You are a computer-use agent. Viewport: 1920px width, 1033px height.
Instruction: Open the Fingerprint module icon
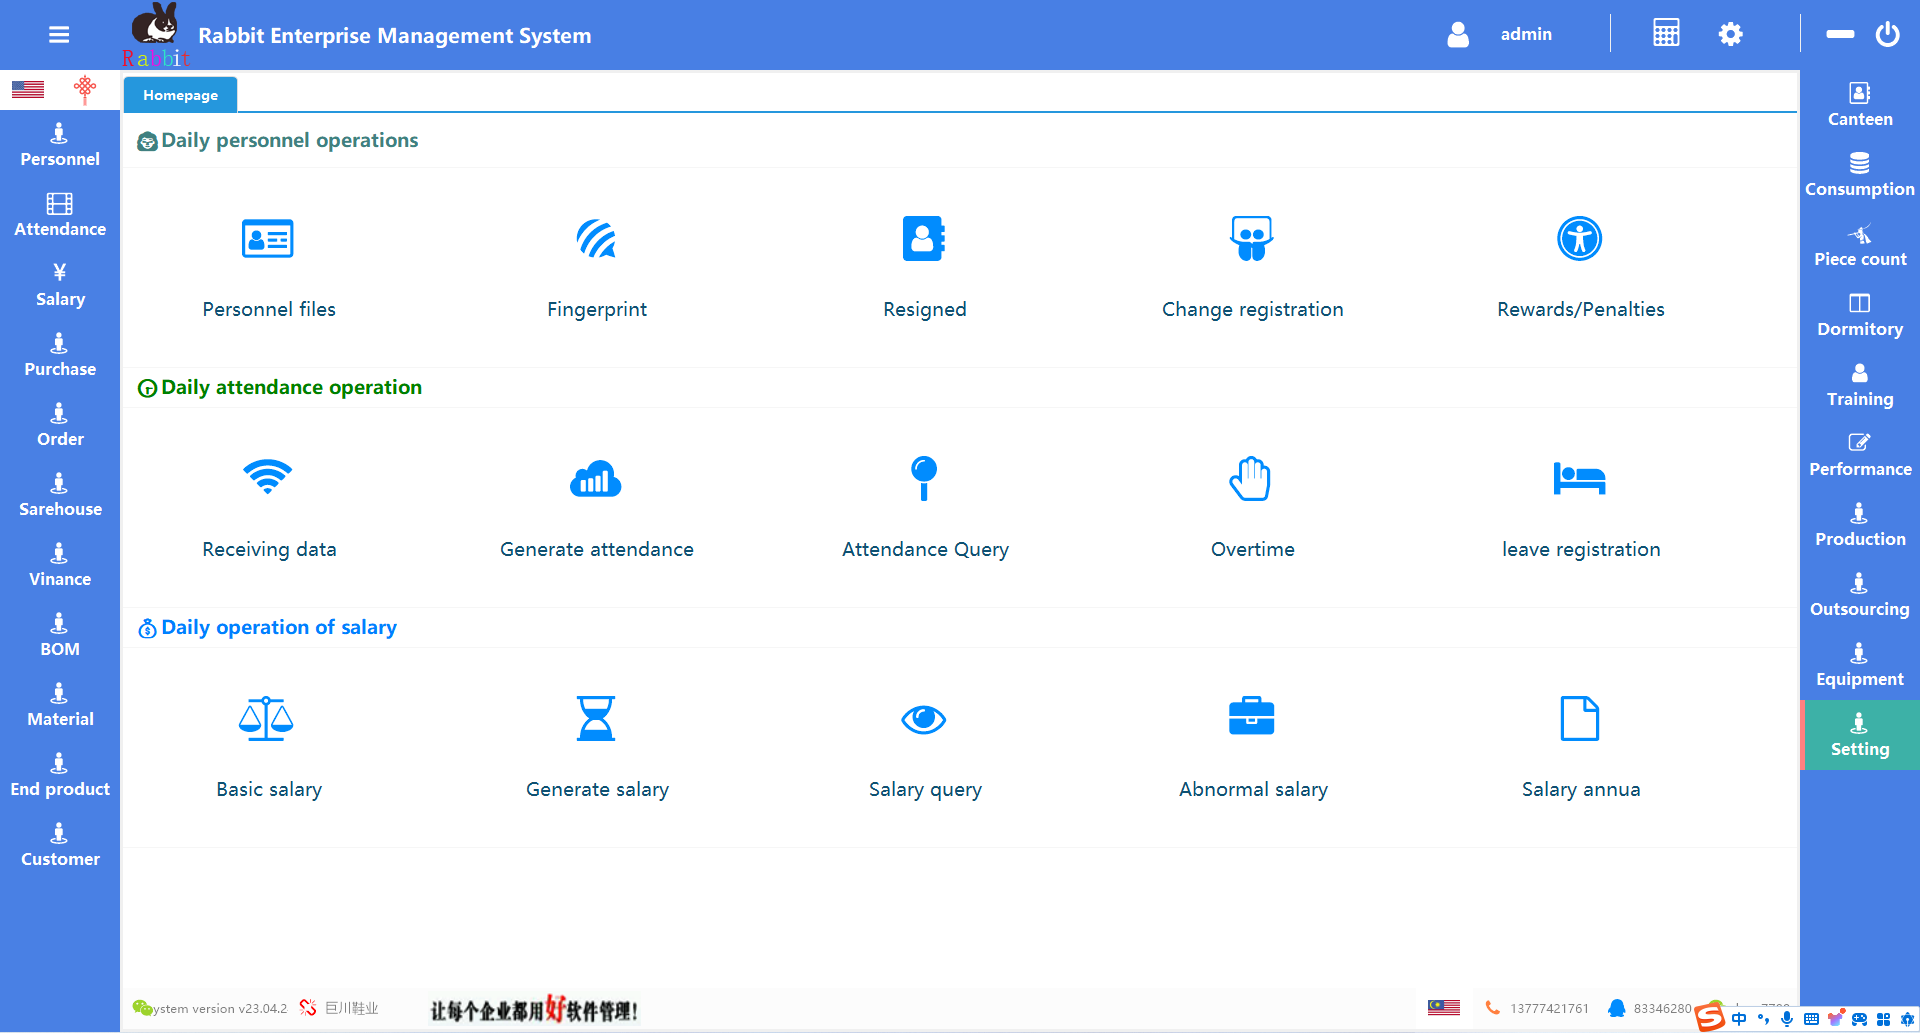596,239
